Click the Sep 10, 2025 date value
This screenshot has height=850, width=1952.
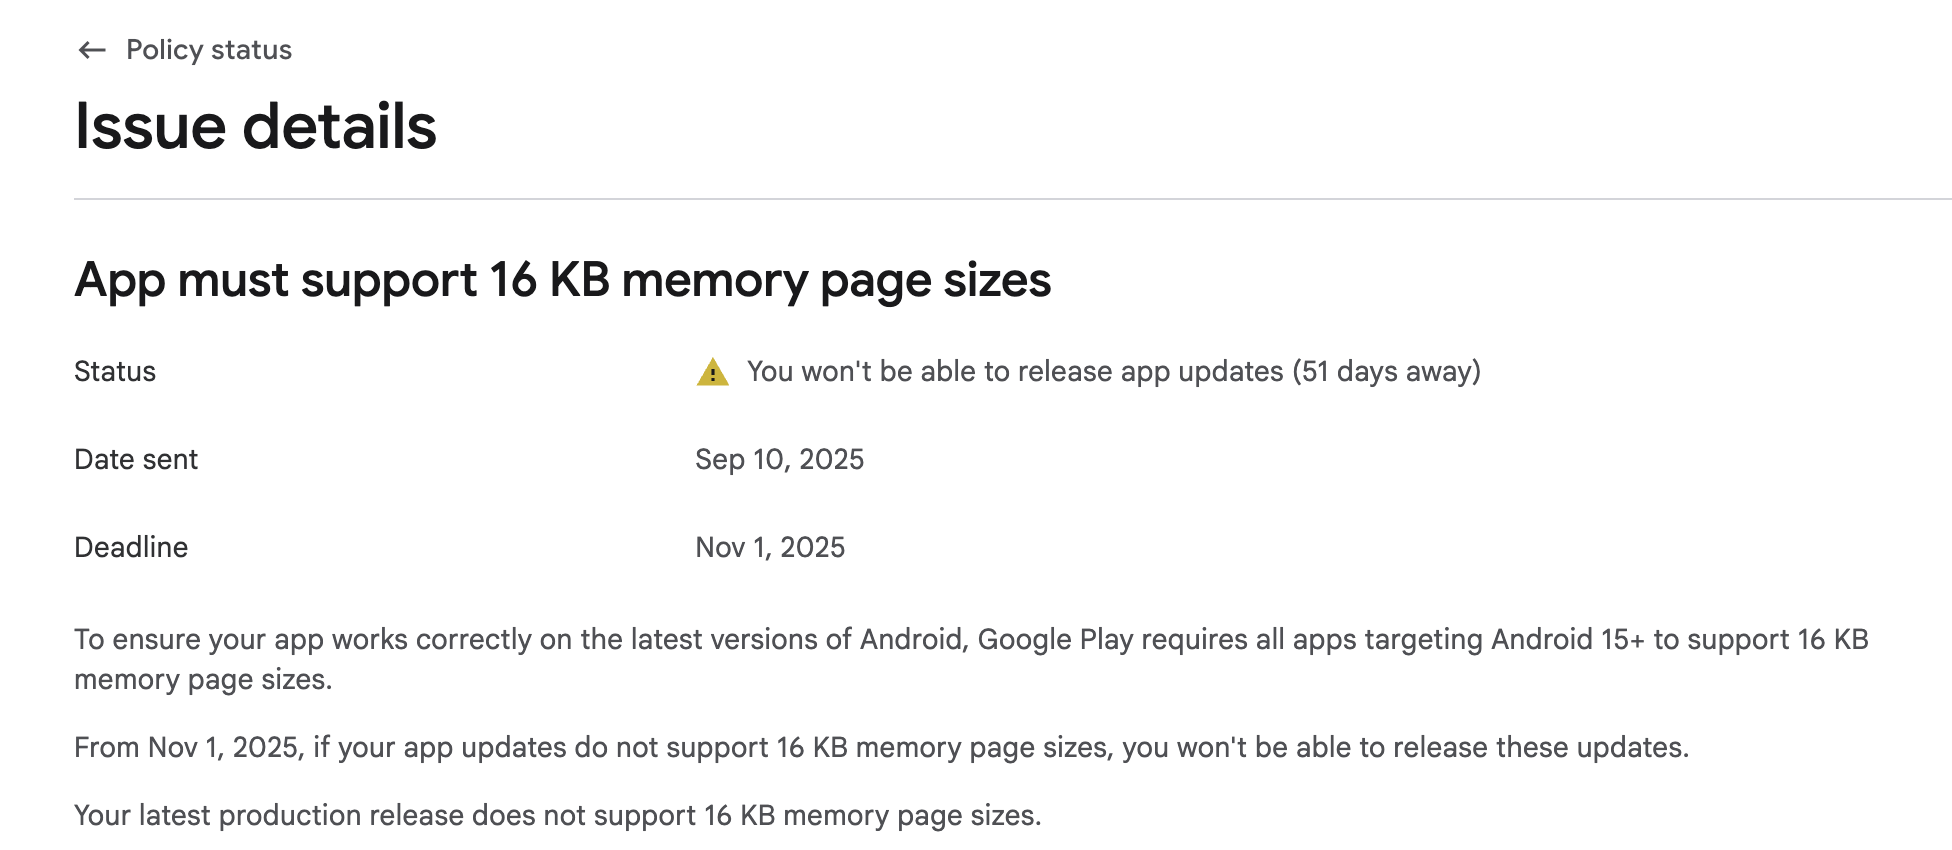(x=779, y=460)
